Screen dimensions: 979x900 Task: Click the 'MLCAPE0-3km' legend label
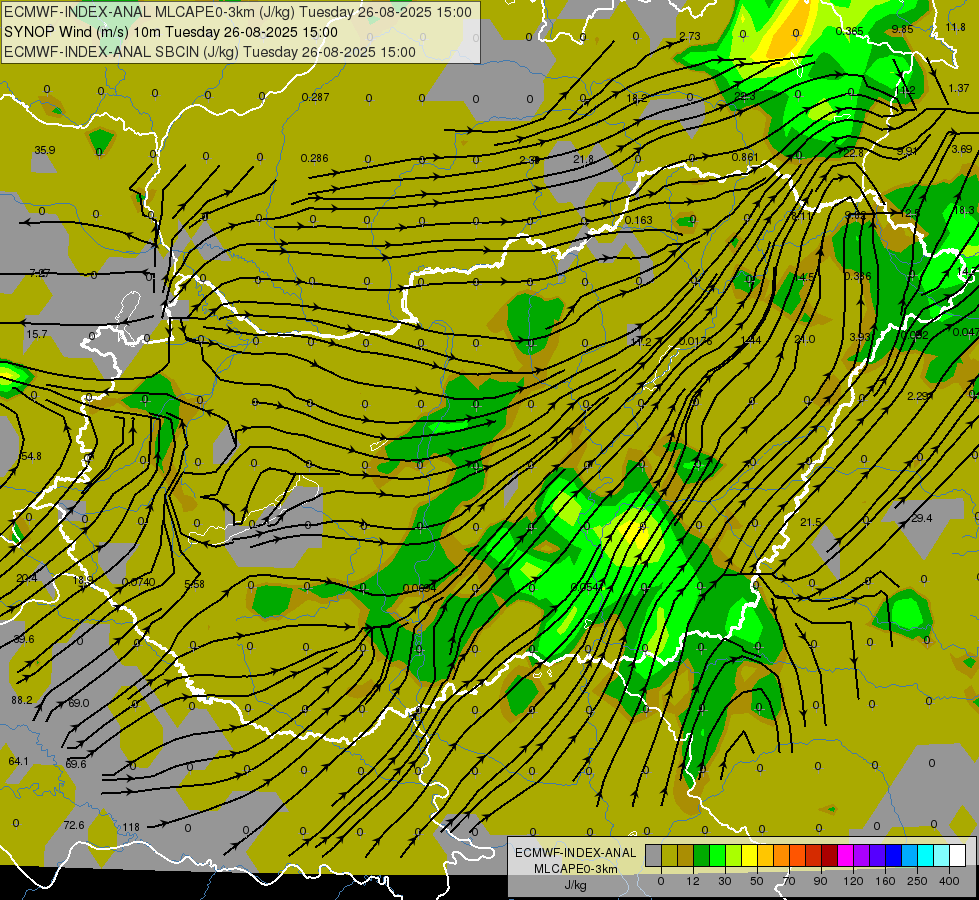tap(576, 869)
